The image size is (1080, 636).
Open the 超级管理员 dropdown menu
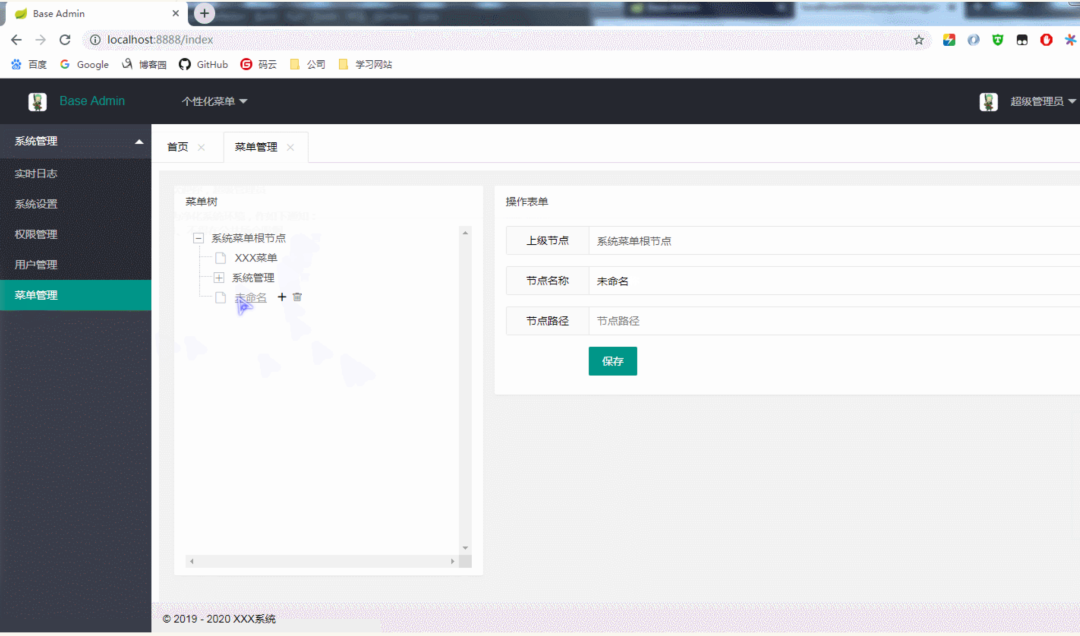[1035, 101]
